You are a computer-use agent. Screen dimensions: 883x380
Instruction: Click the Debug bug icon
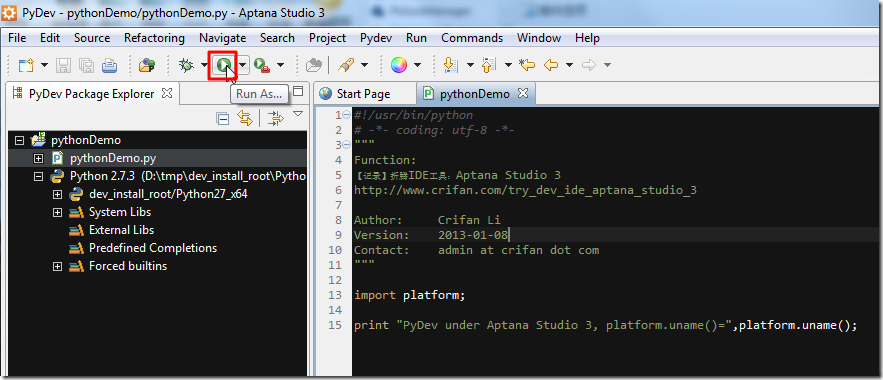coord(186,65)
